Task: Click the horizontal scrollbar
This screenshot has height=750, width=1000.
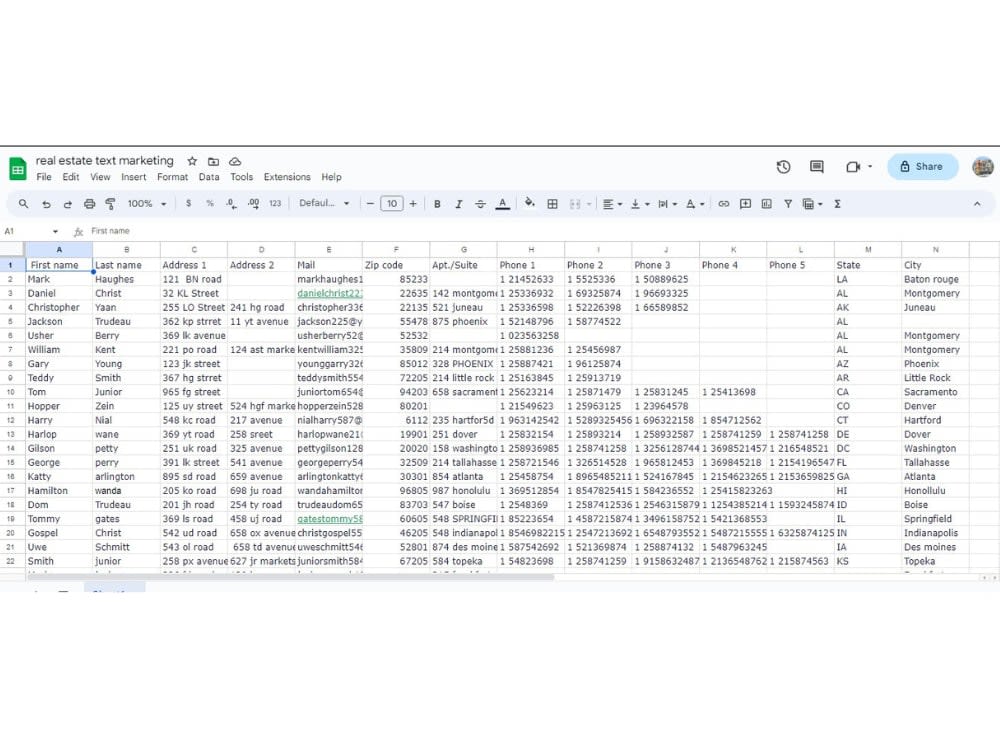Action: [290, 578]
